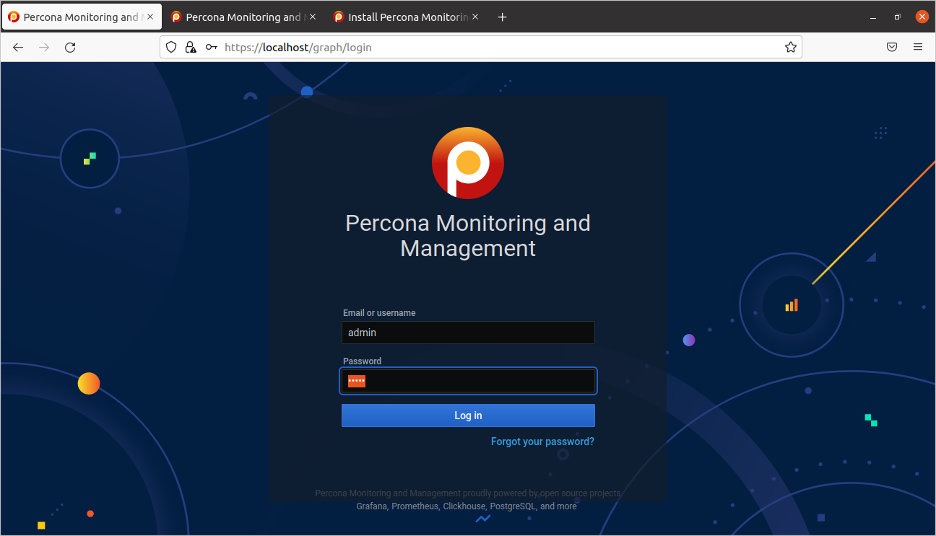The height and width of the screenshot is (536, 936).
Task: Reload the current login page
Action: 70,47
